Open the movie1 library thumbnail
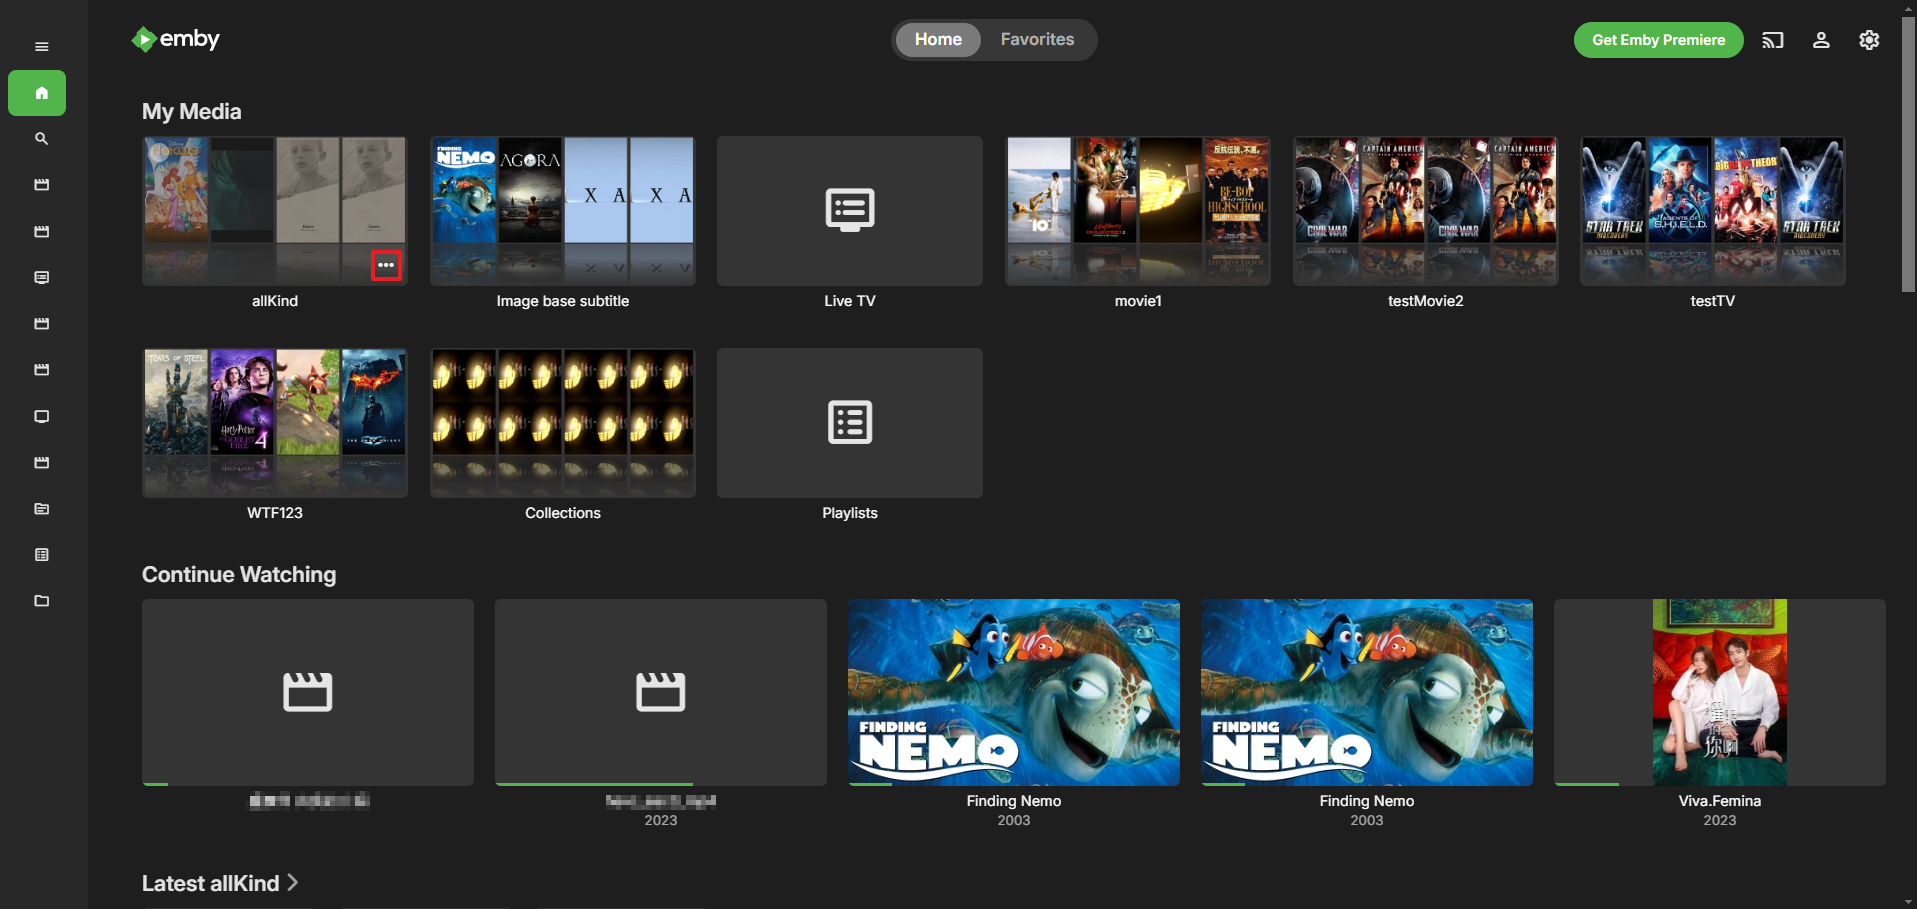This screenshot has width=1917, height=909. (x=1138, y=211)
